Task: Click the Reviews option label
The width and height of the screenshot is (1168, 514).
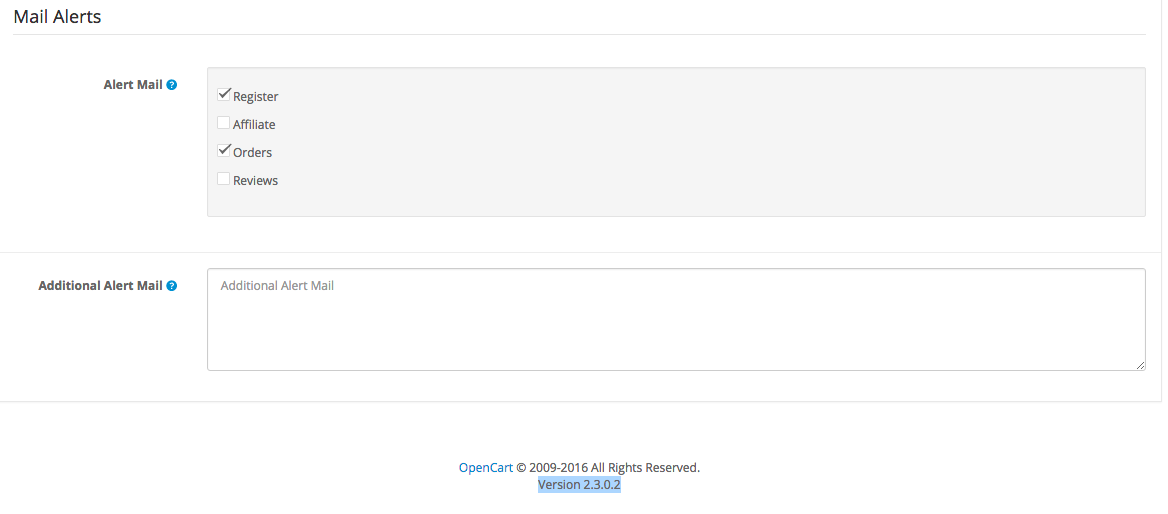Action: click(x=256, y=181)
